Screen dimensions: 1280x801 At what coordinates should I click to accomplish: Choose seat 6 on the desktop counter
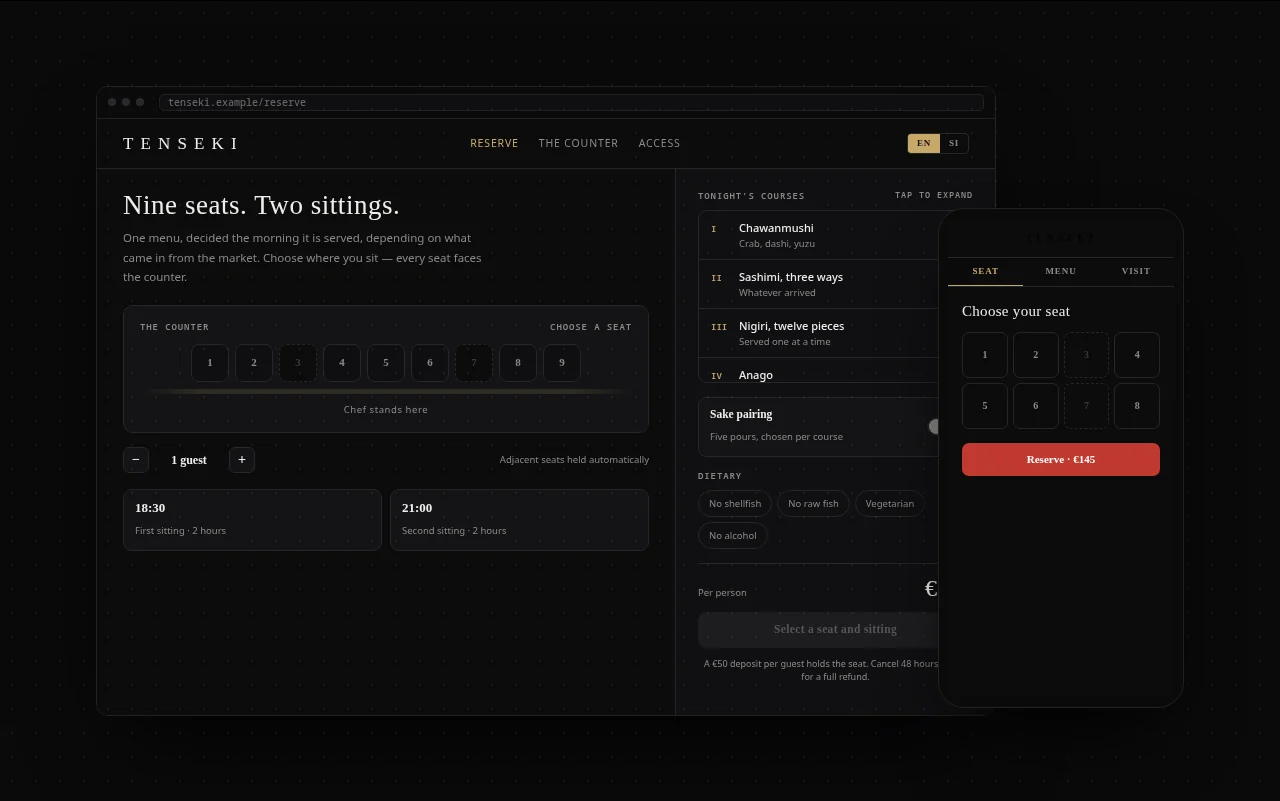tap(430, 363)
